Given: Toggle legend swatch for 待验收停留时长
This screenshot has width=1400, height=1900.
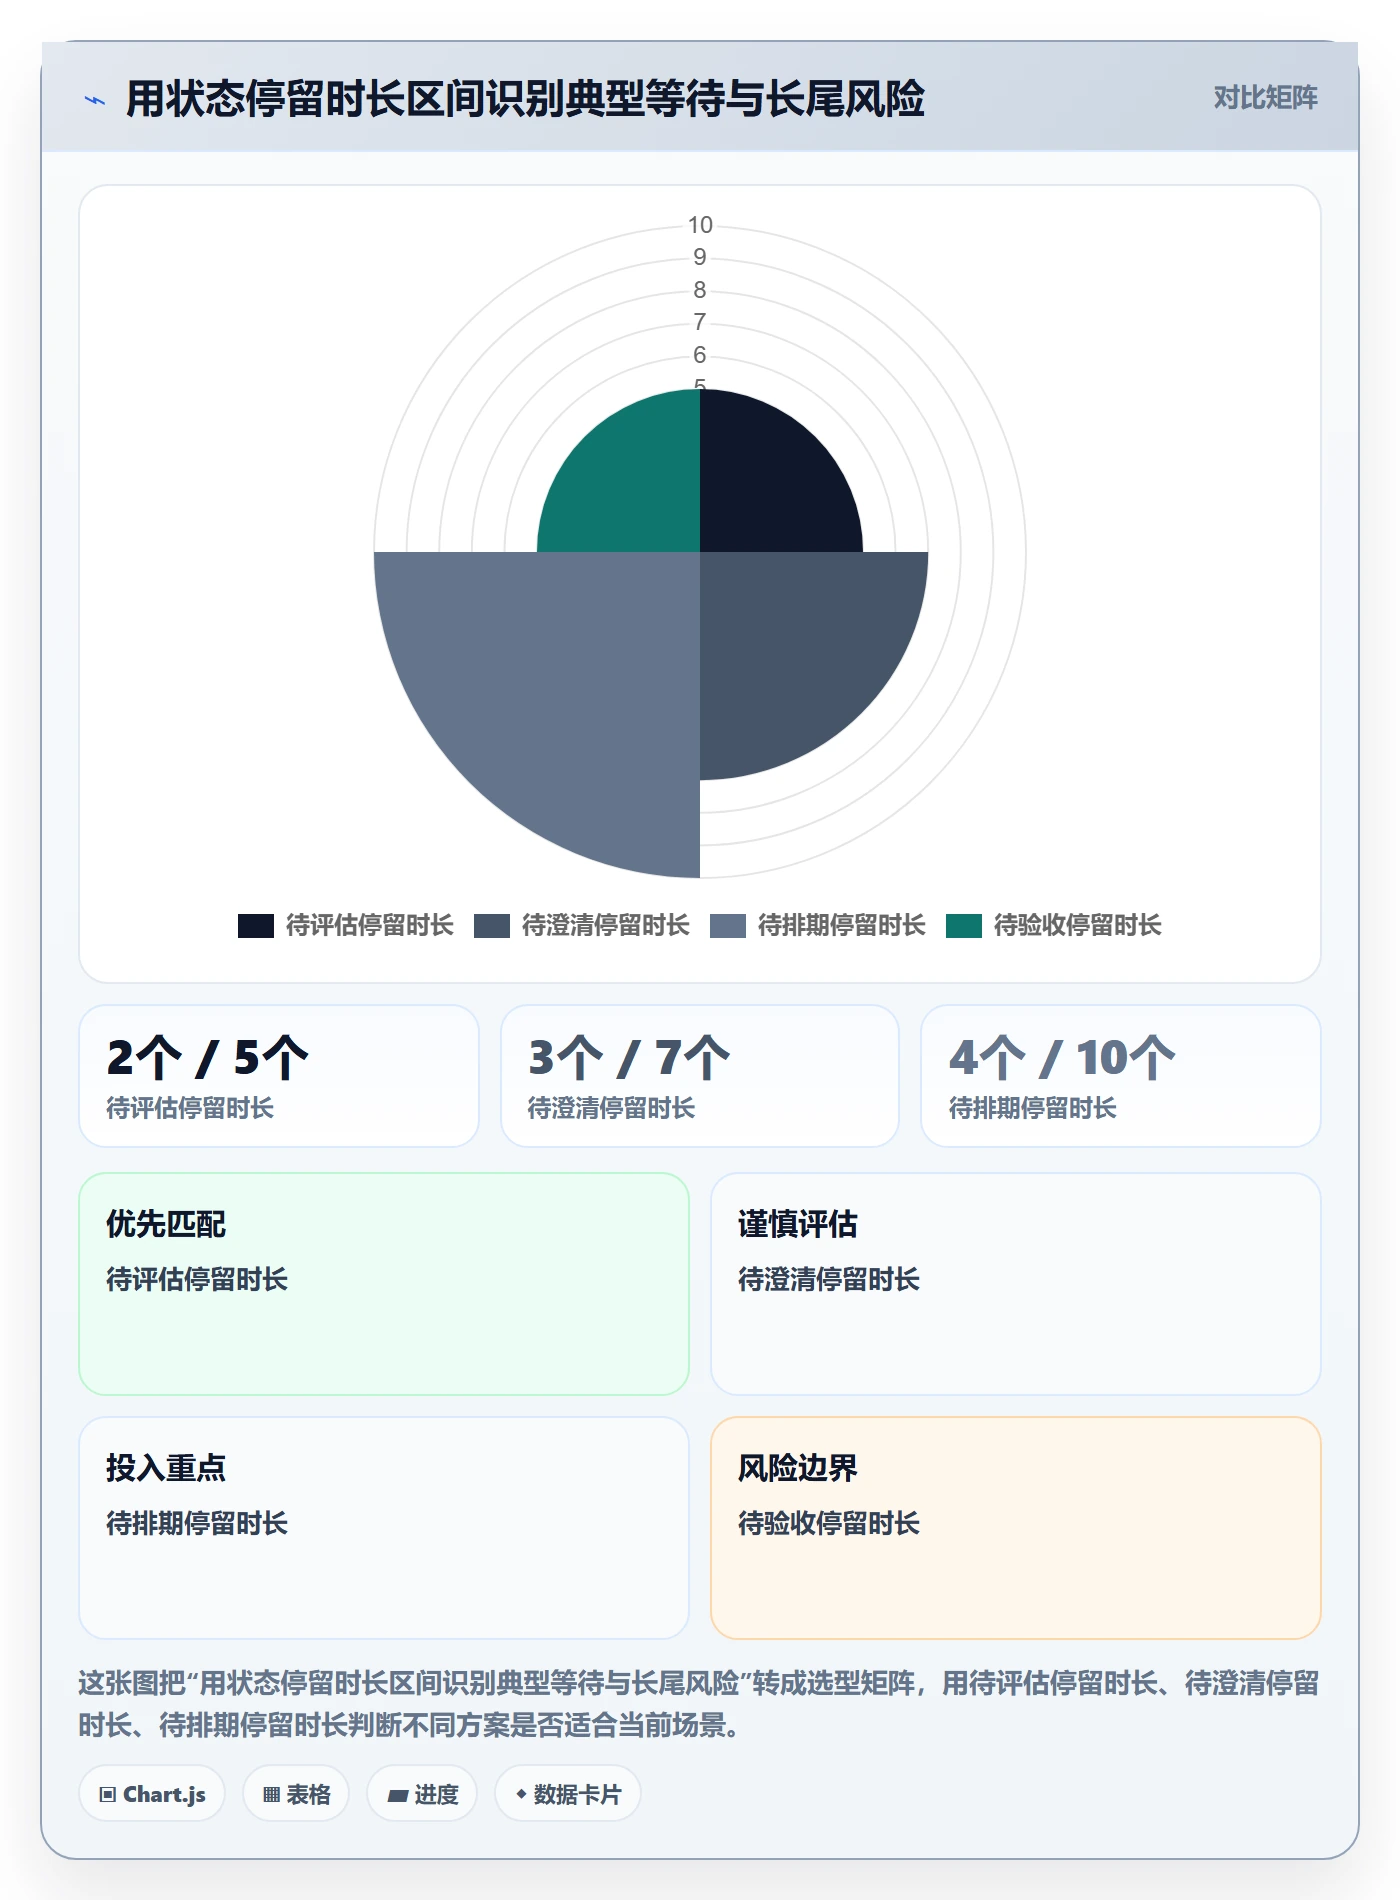Looking at the screenshot, I should 964,926.
